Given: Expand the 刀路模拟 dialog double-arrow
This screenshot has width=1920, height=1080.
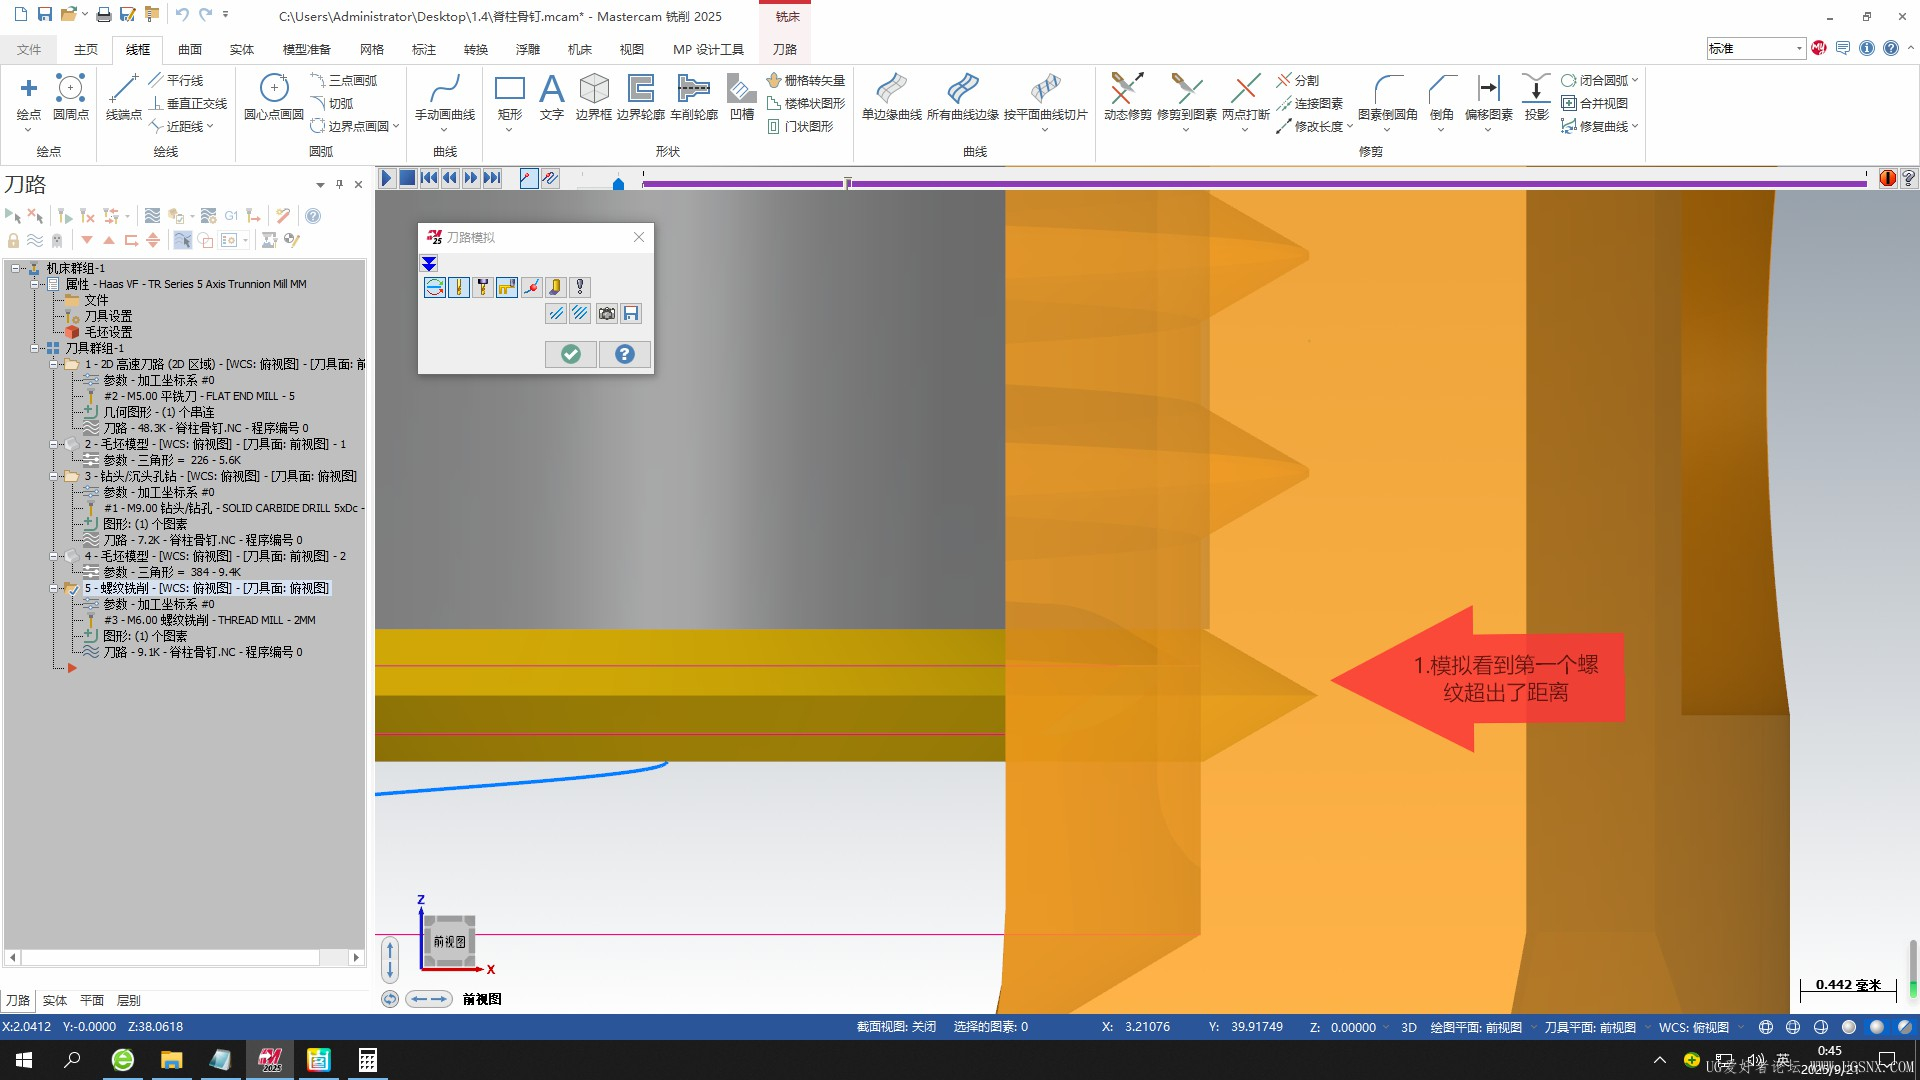Looking at the screenshot, I should click(x=429, y=264).
